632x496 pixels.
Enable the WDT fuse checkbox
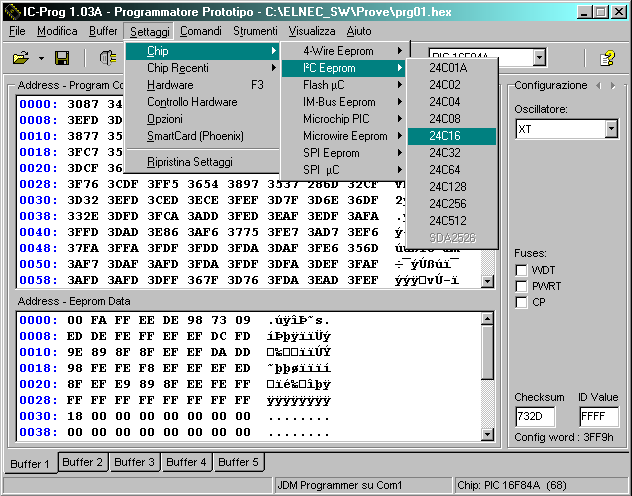522,270
